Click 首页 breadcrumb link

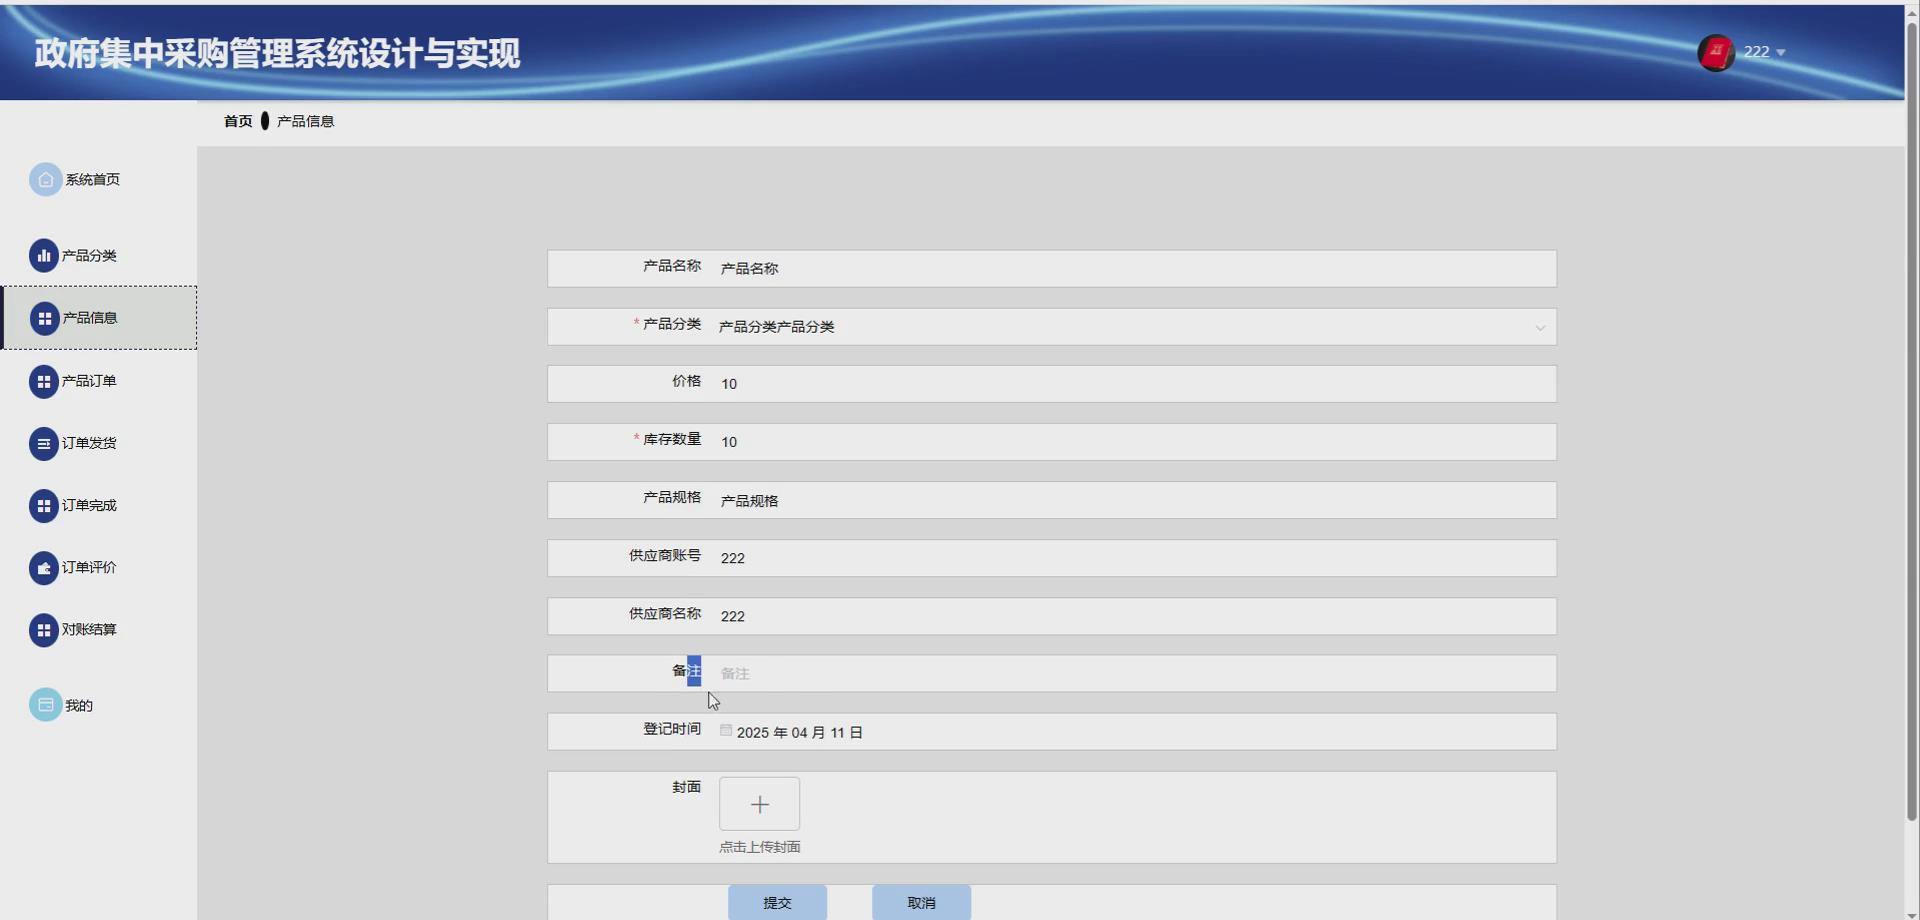coord(238,121)
